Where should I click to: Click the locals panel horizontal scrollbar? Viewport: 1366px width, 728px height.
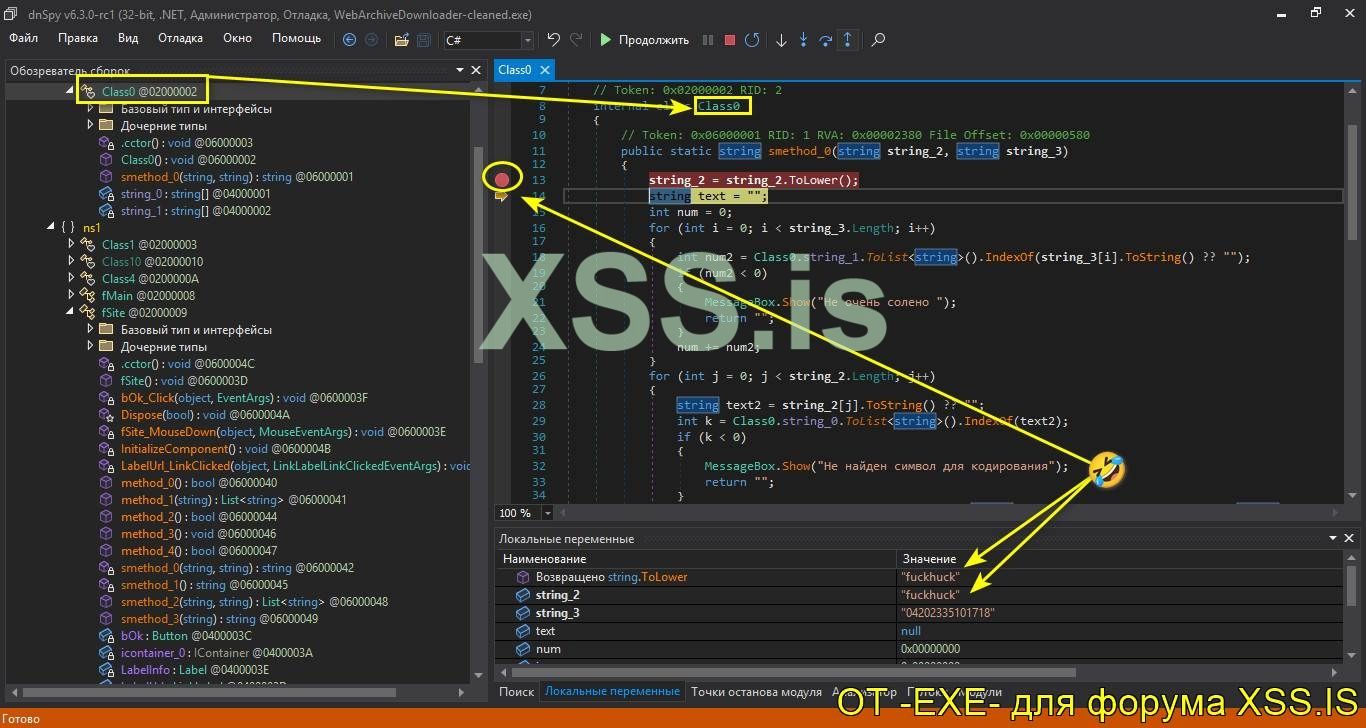click(x=792, y=672)
